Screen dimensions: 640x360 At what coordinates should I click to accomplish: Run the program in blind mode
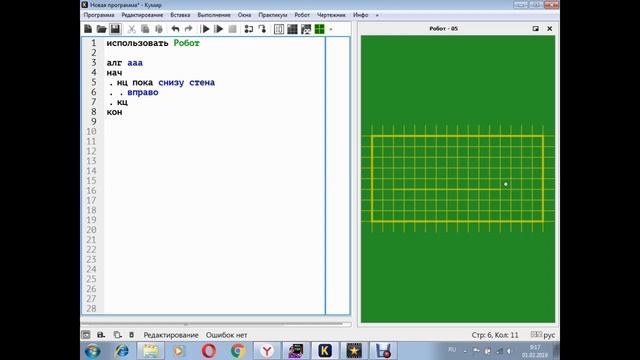click(219, 29)
